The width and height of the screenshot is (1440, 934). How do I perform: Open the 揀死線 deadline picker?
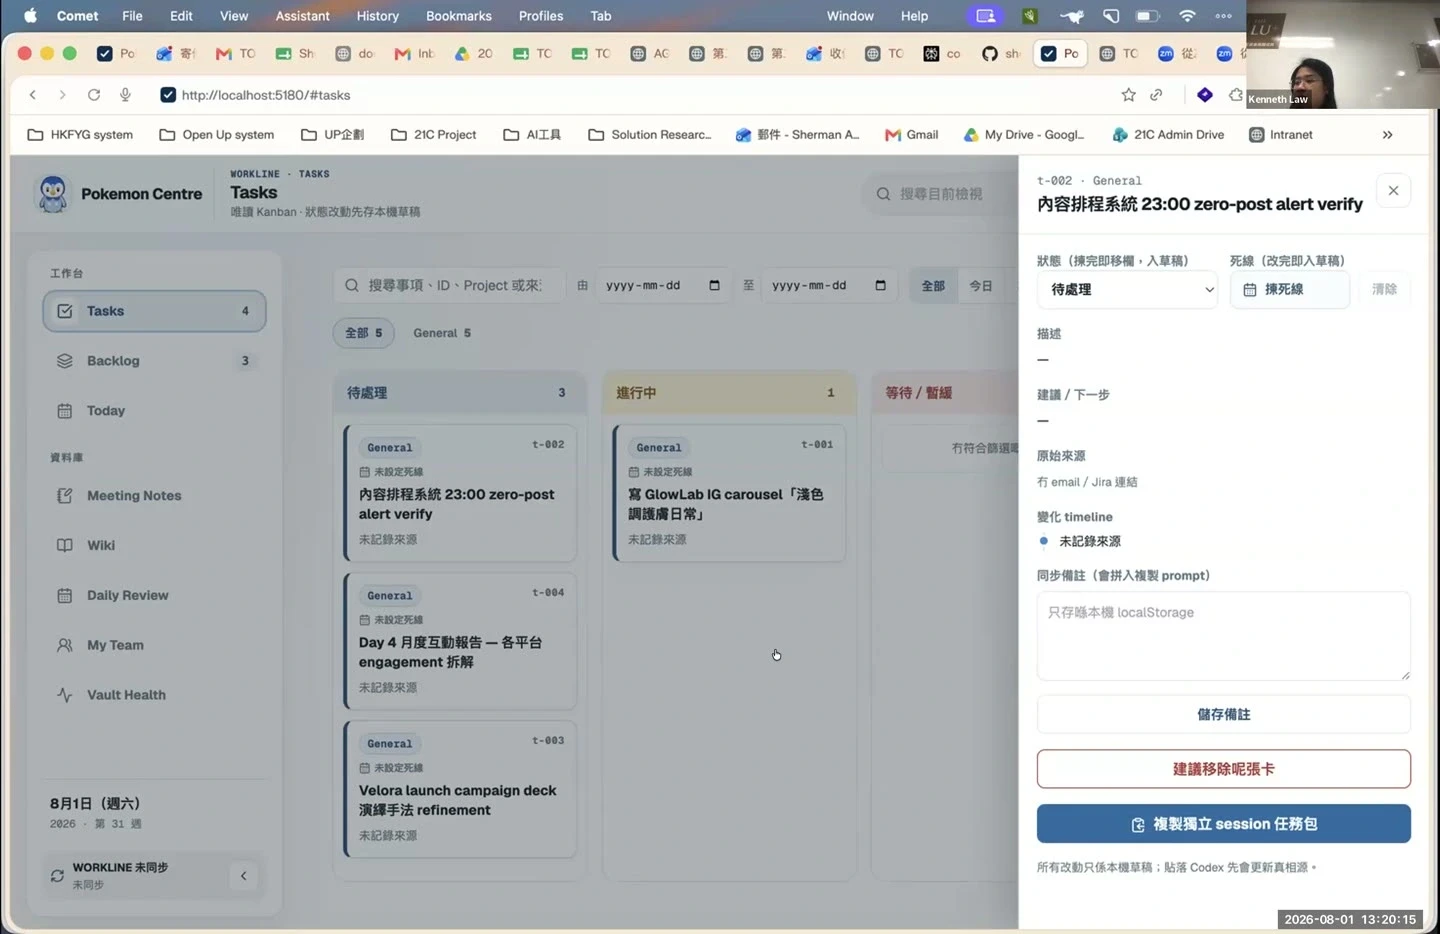[1289, 290]
